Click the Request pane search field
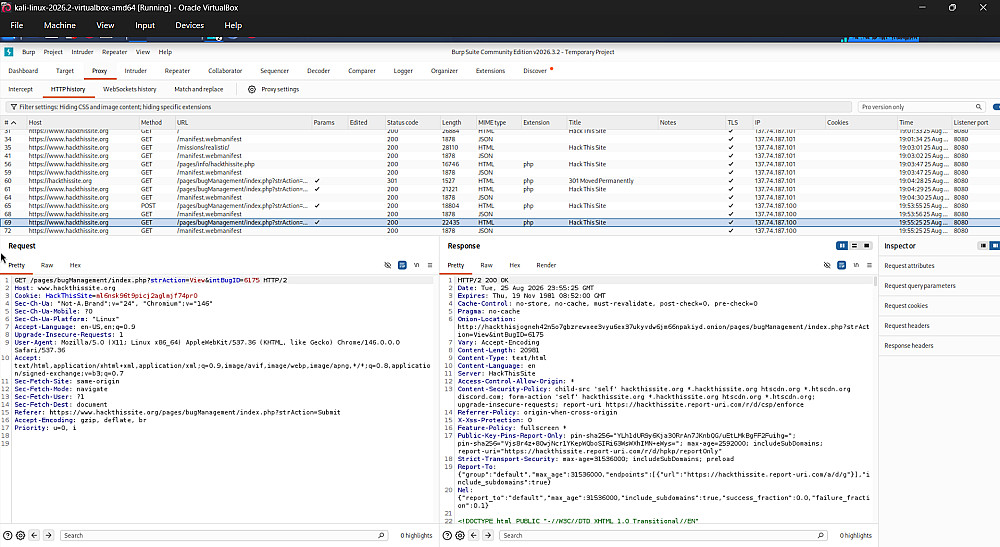 224,536
